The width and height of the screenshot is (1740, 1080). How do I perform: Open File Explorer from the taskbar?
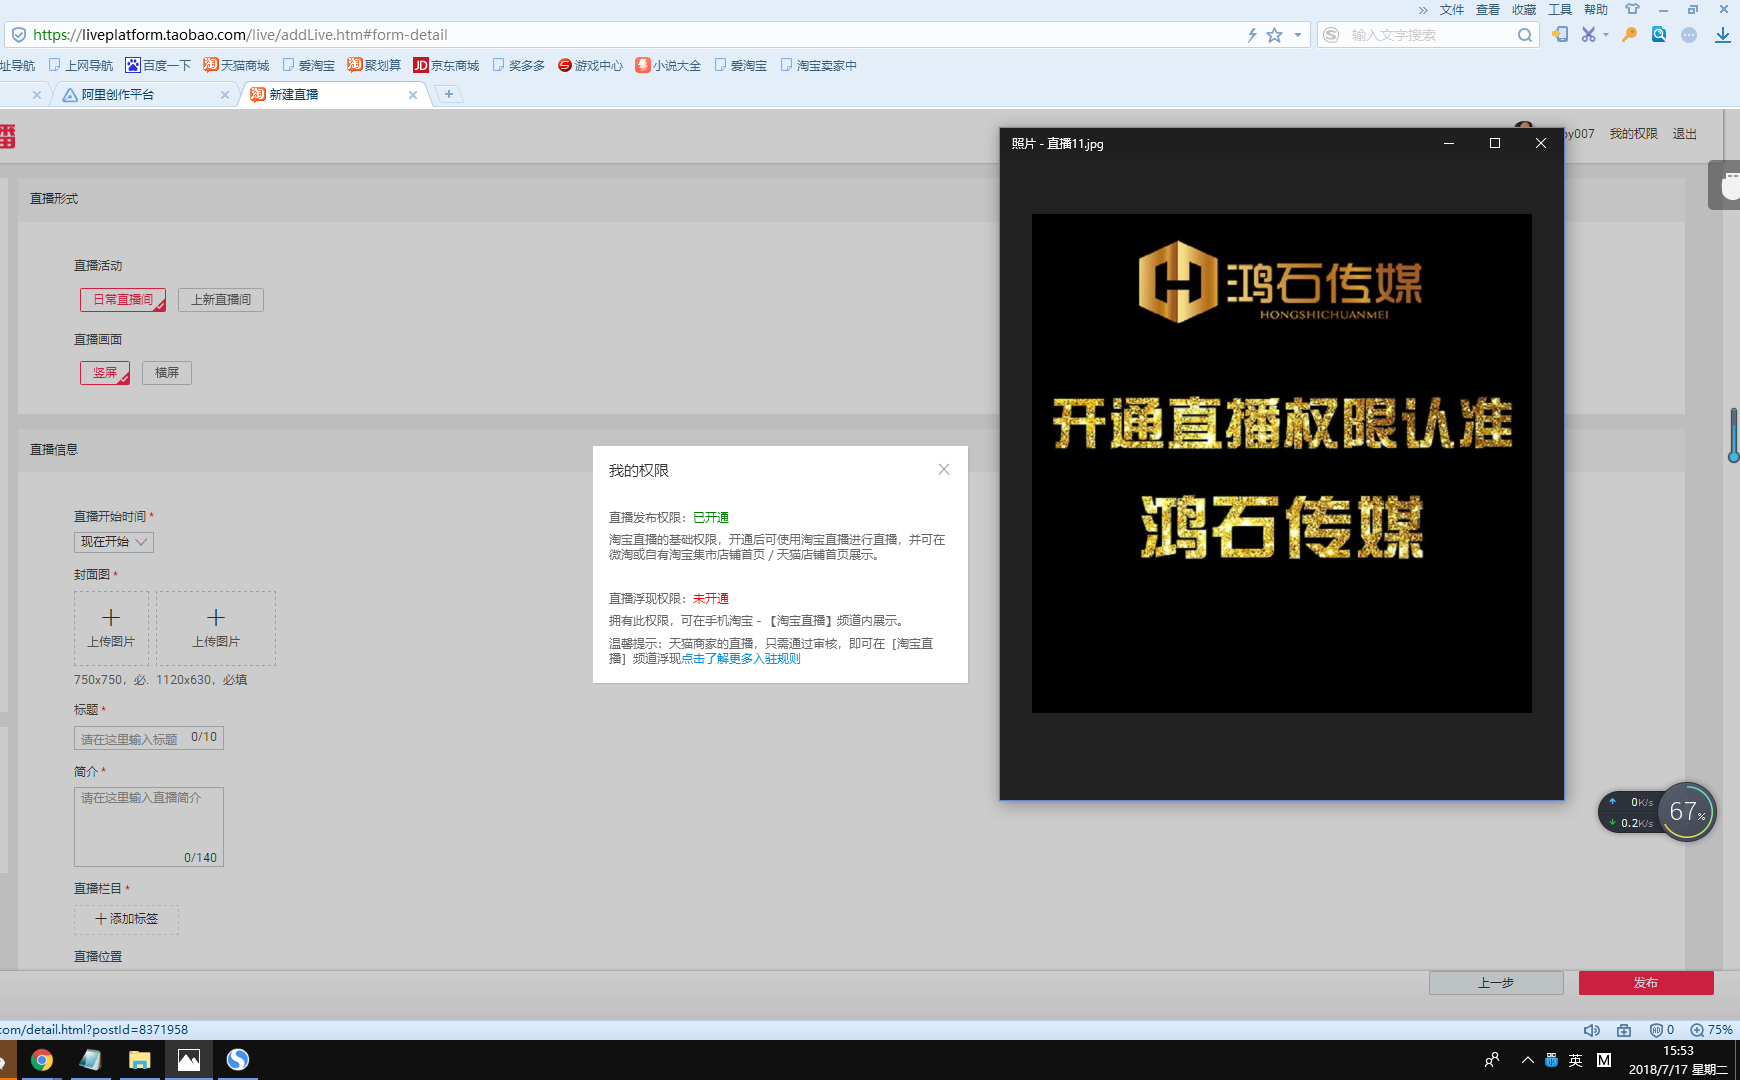(139, 1060)
